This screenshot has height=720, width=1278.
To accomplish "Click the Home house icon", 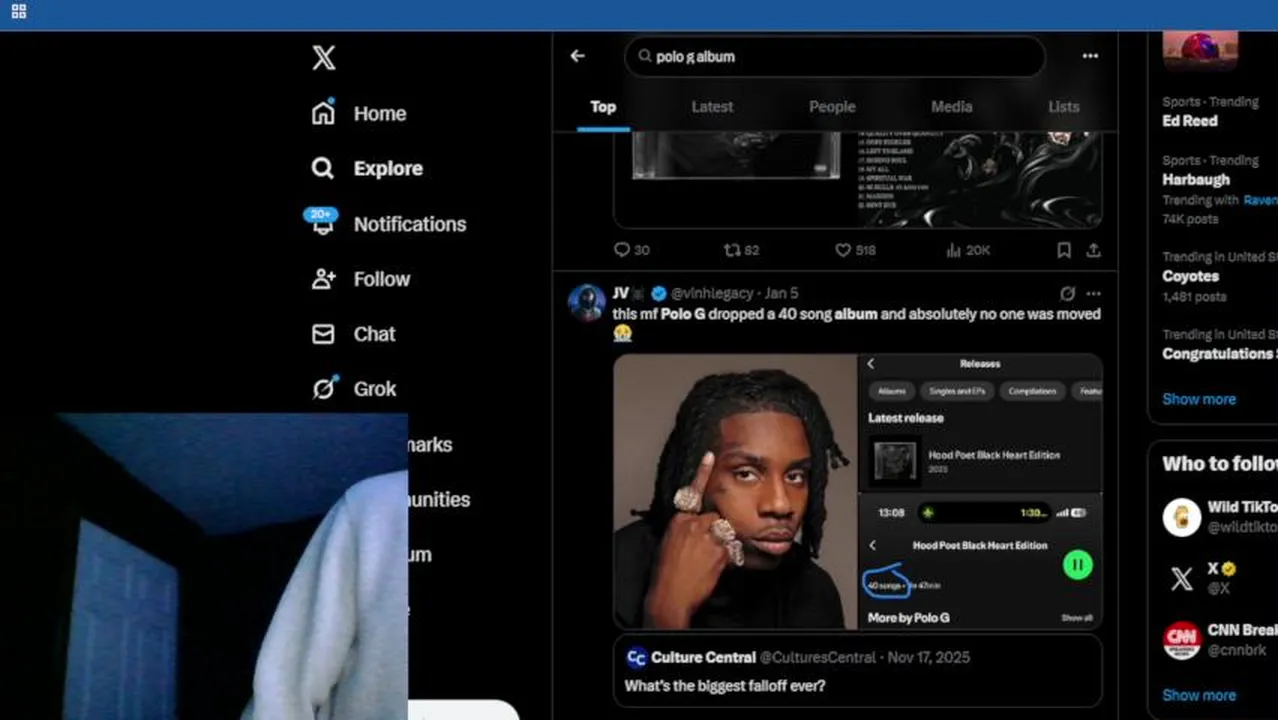I will [x=323, y=113].
